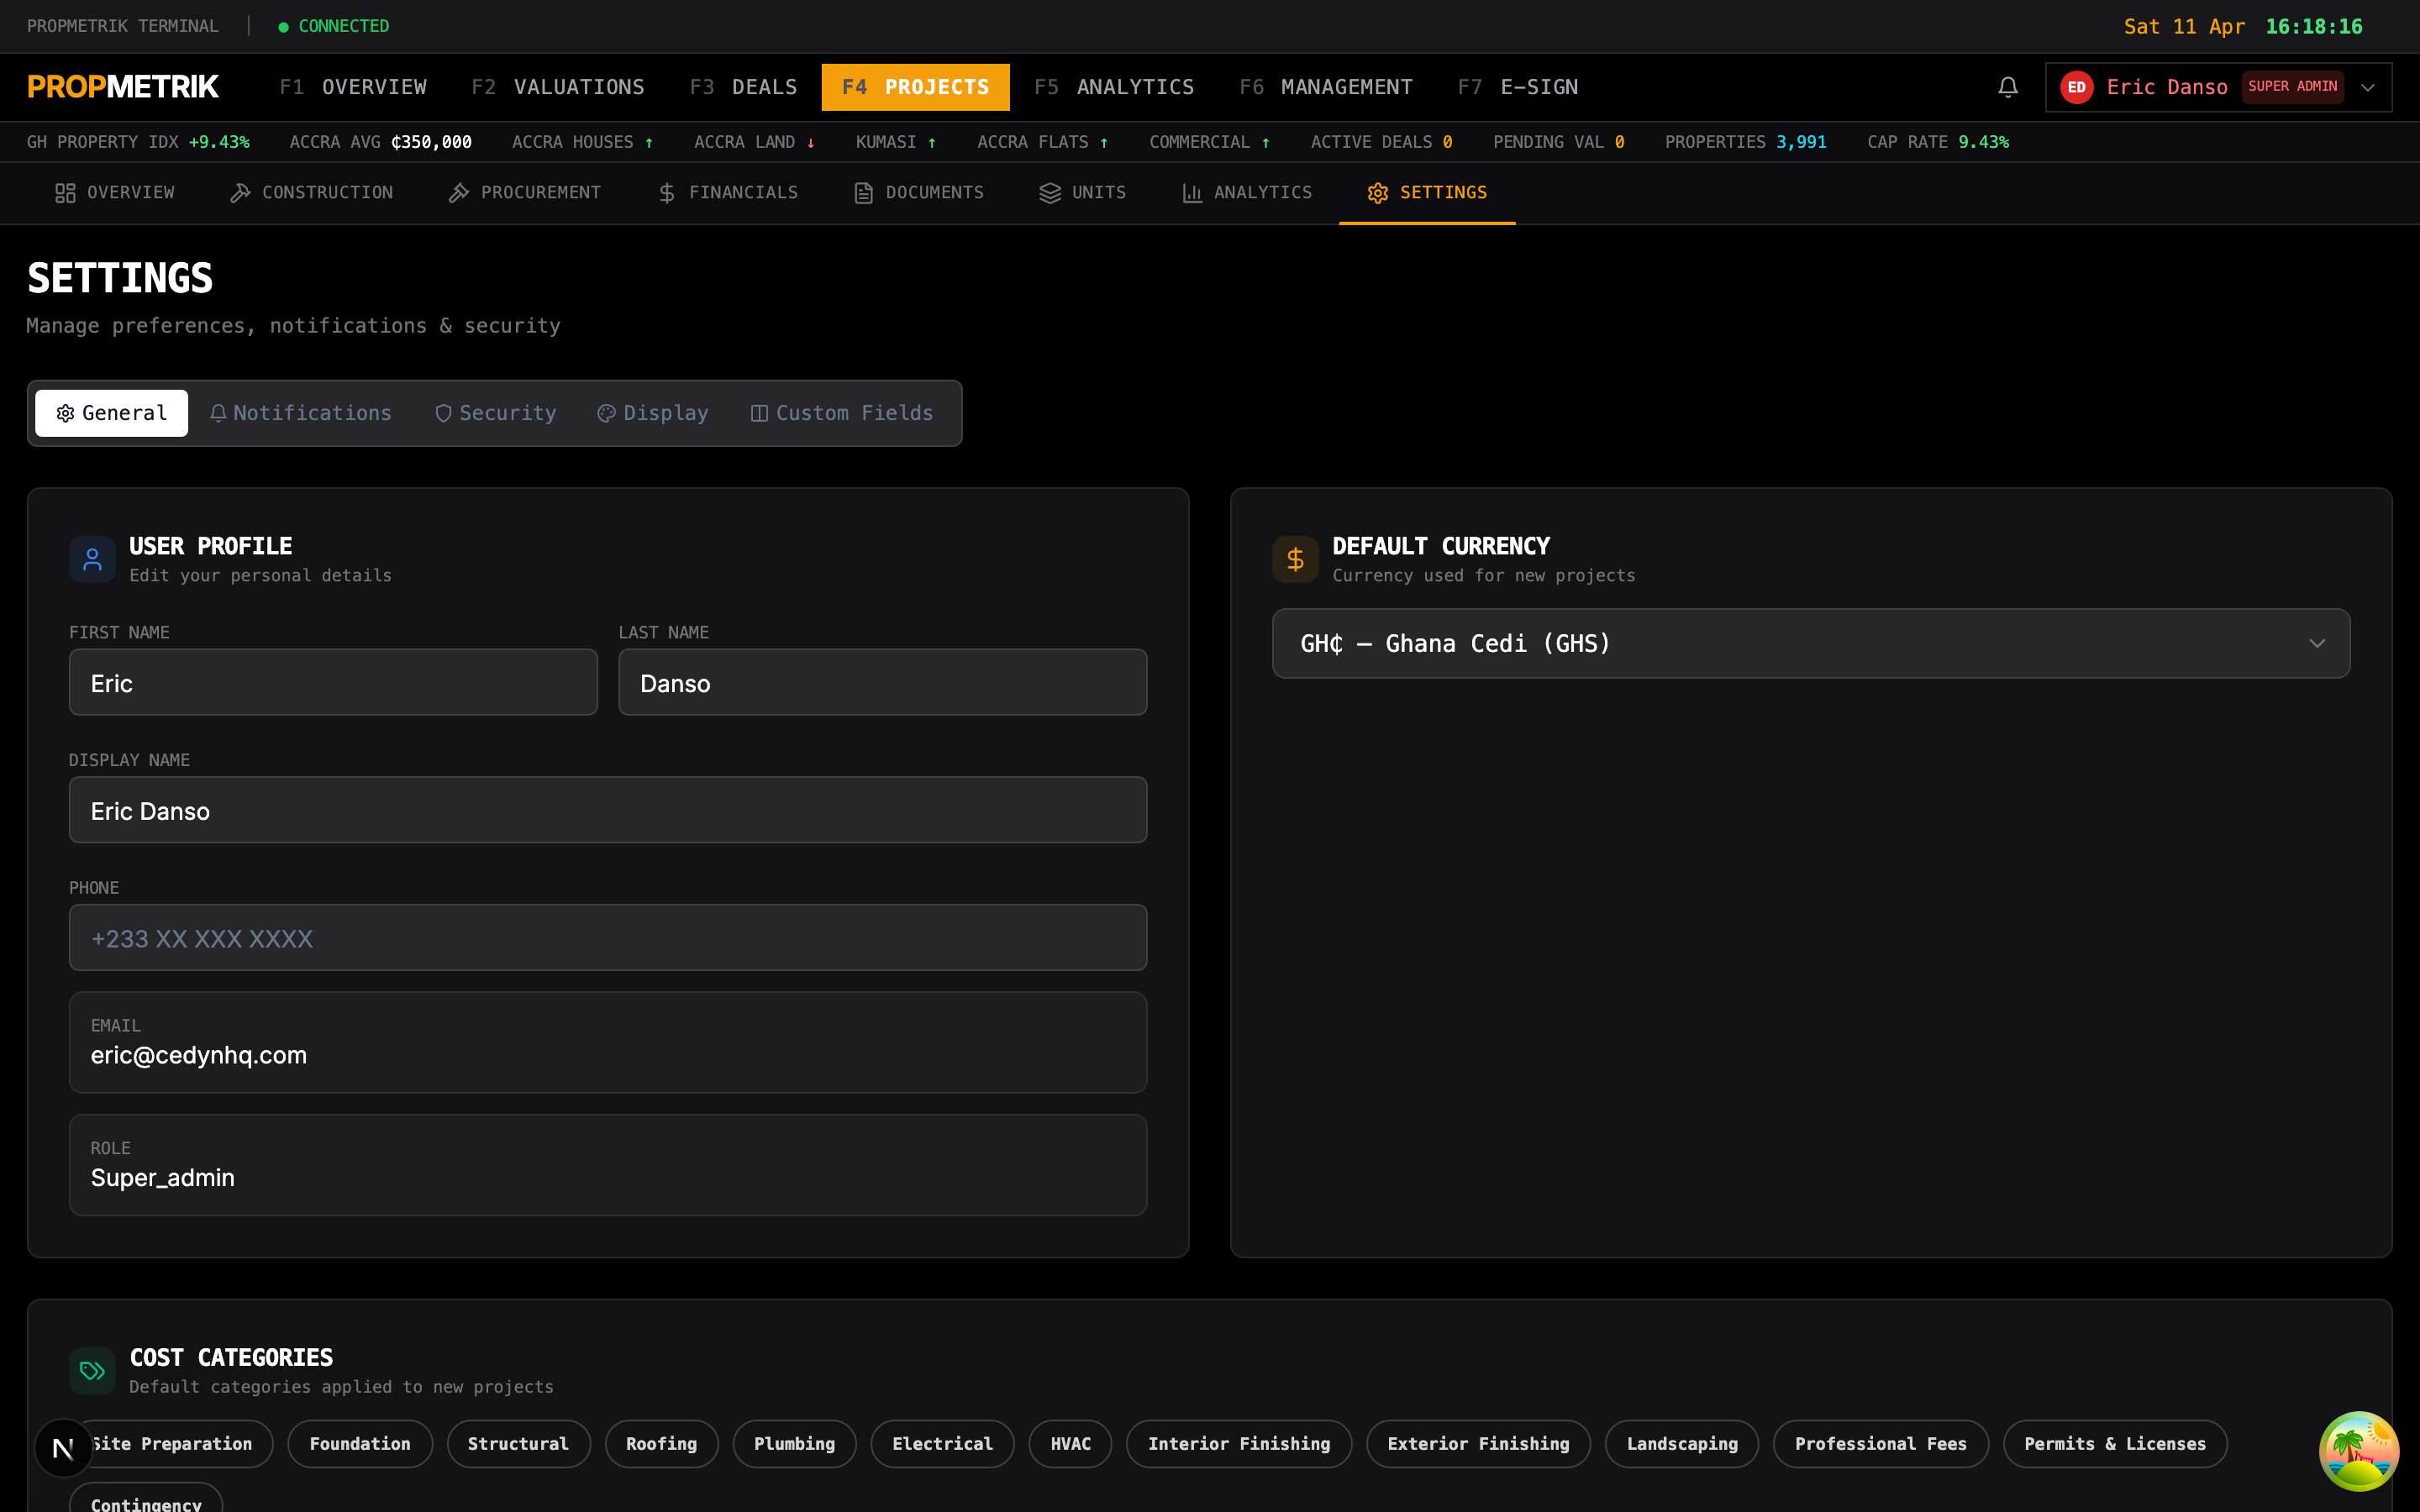Click the ED avatar badge

coord(2076,87)
